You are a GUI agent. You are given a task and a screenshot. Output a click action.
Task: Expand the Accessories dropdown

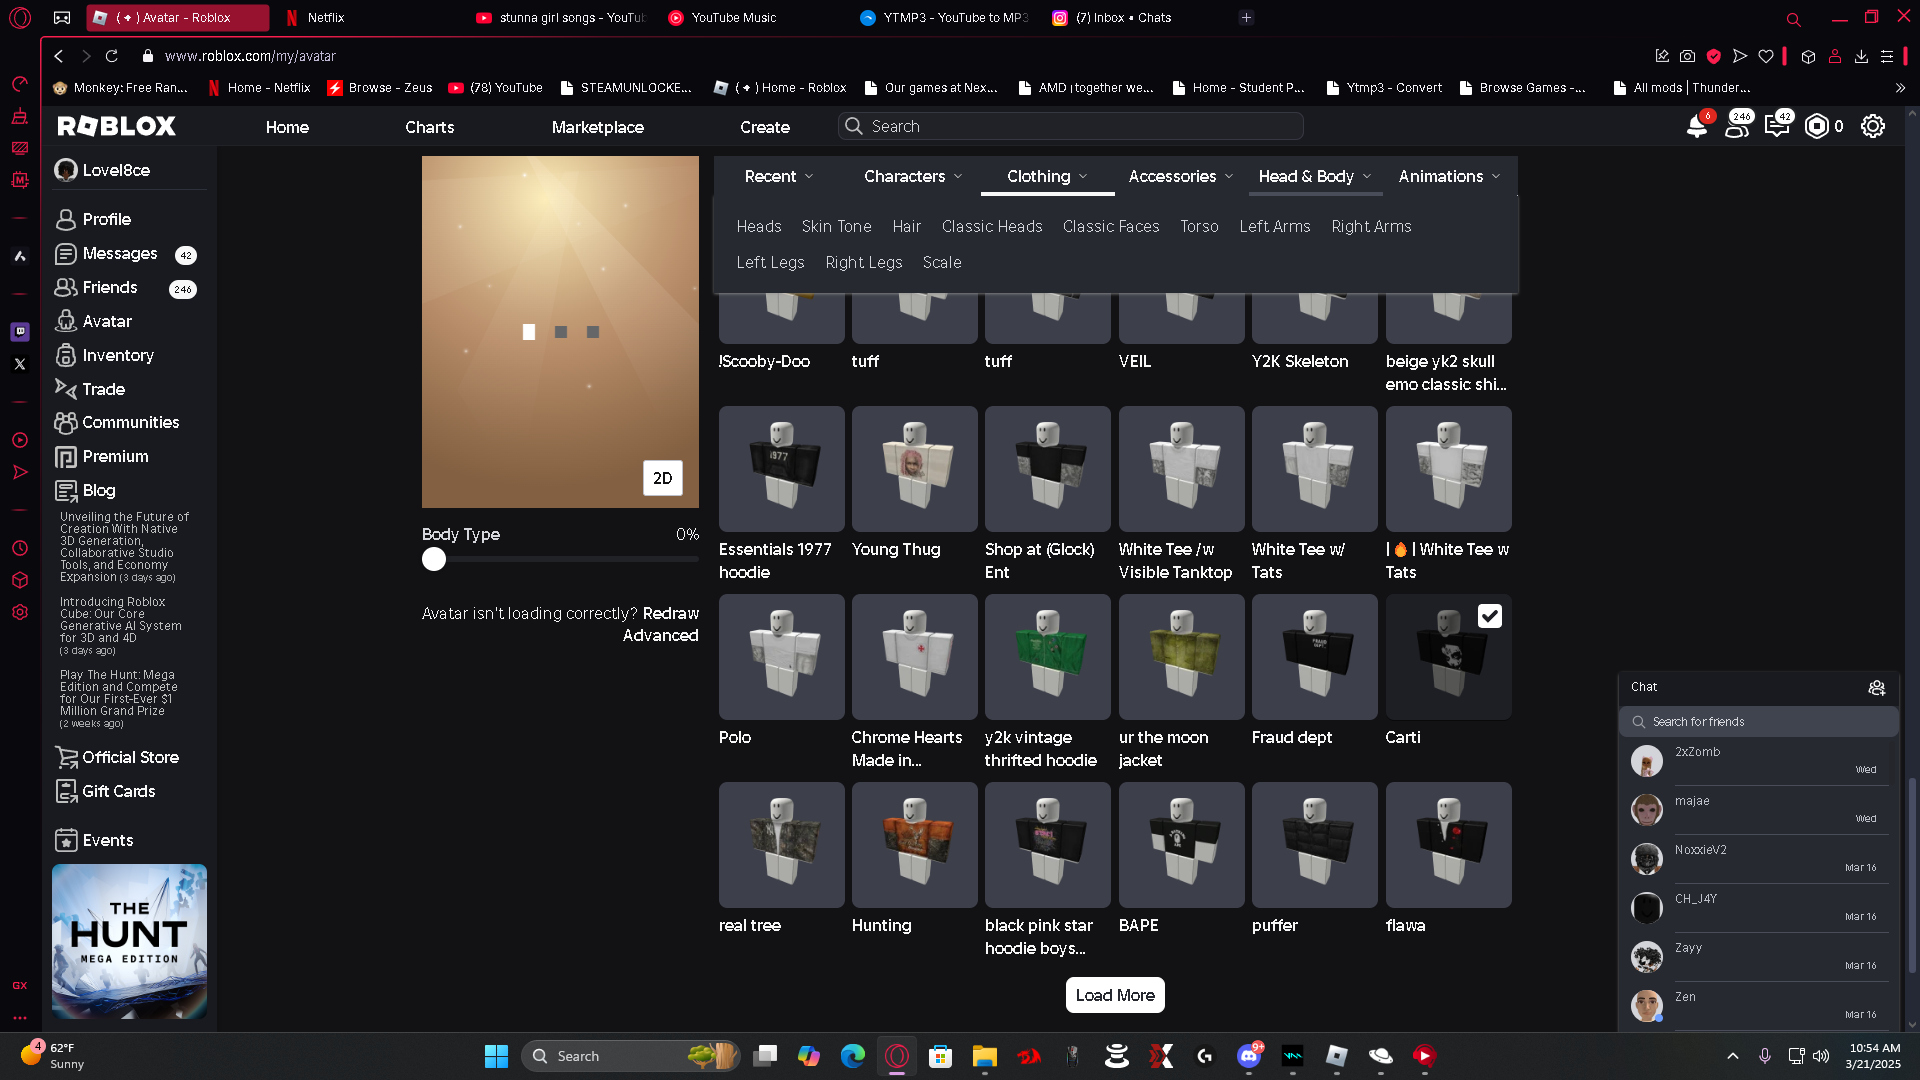pyautogui.click(x=1180, y=176)
